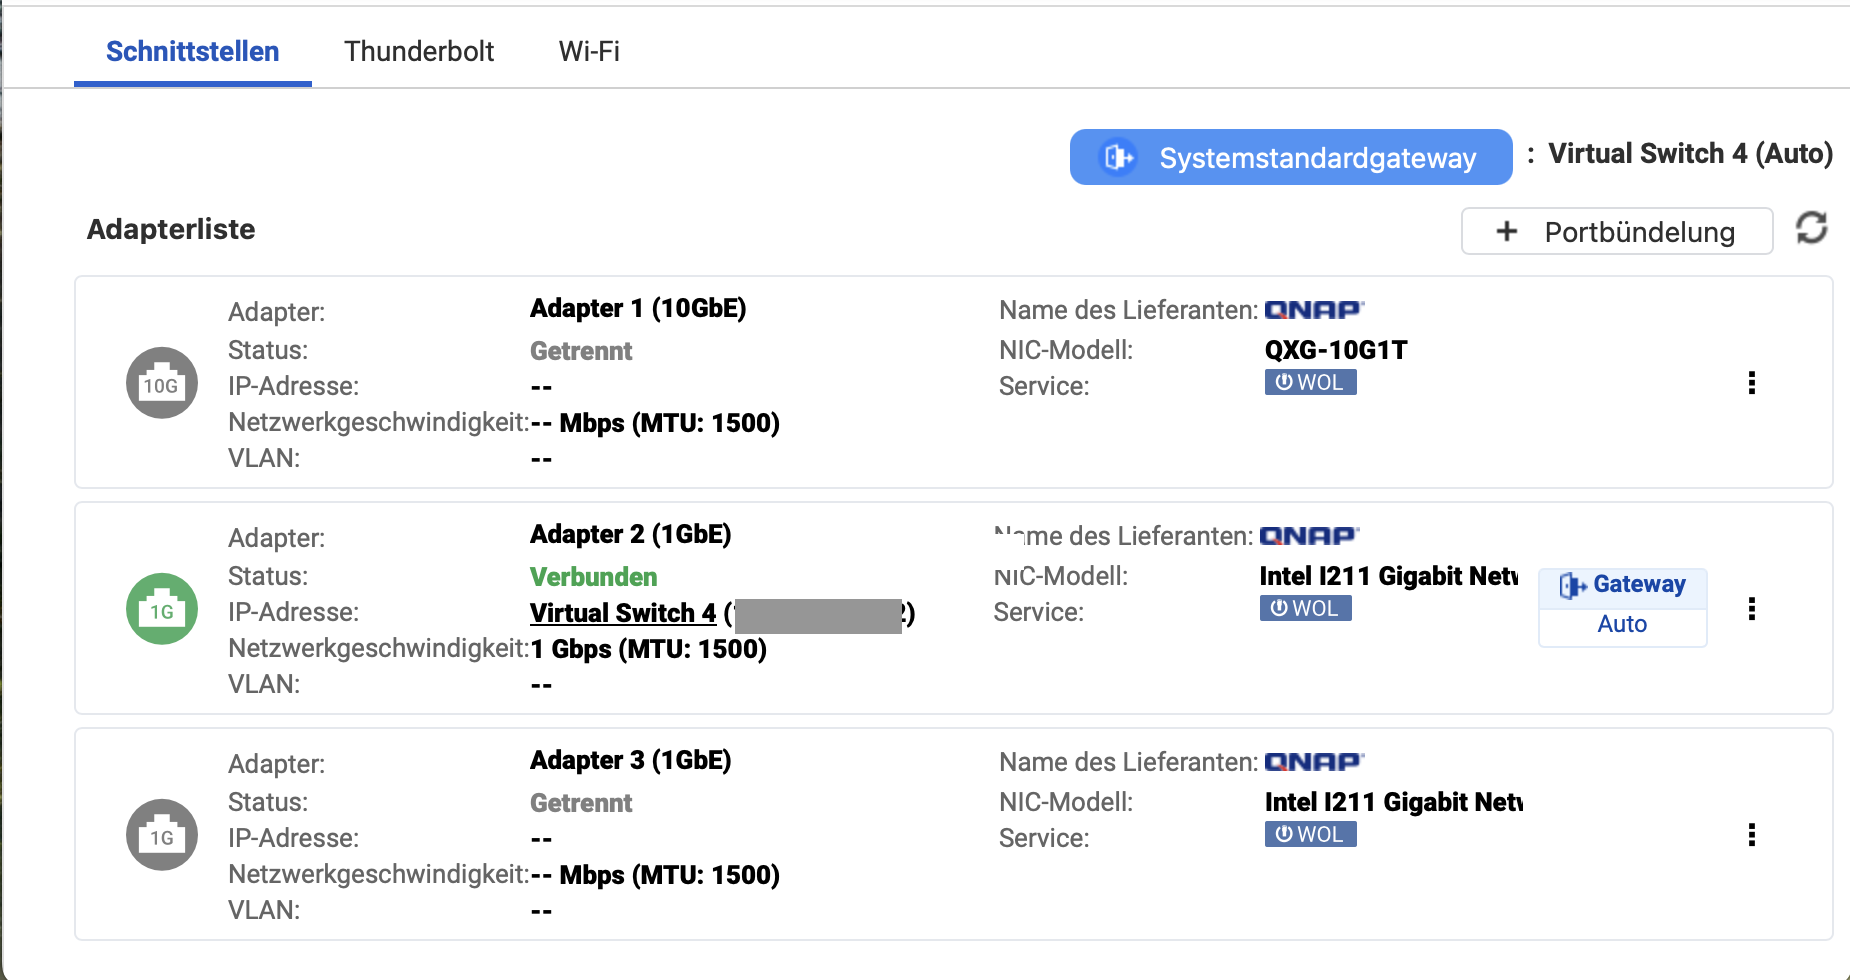Screen dimensions: 1850x980
Task: Click the gray Adapter 3 1G icon
Action: pos(161,835)
